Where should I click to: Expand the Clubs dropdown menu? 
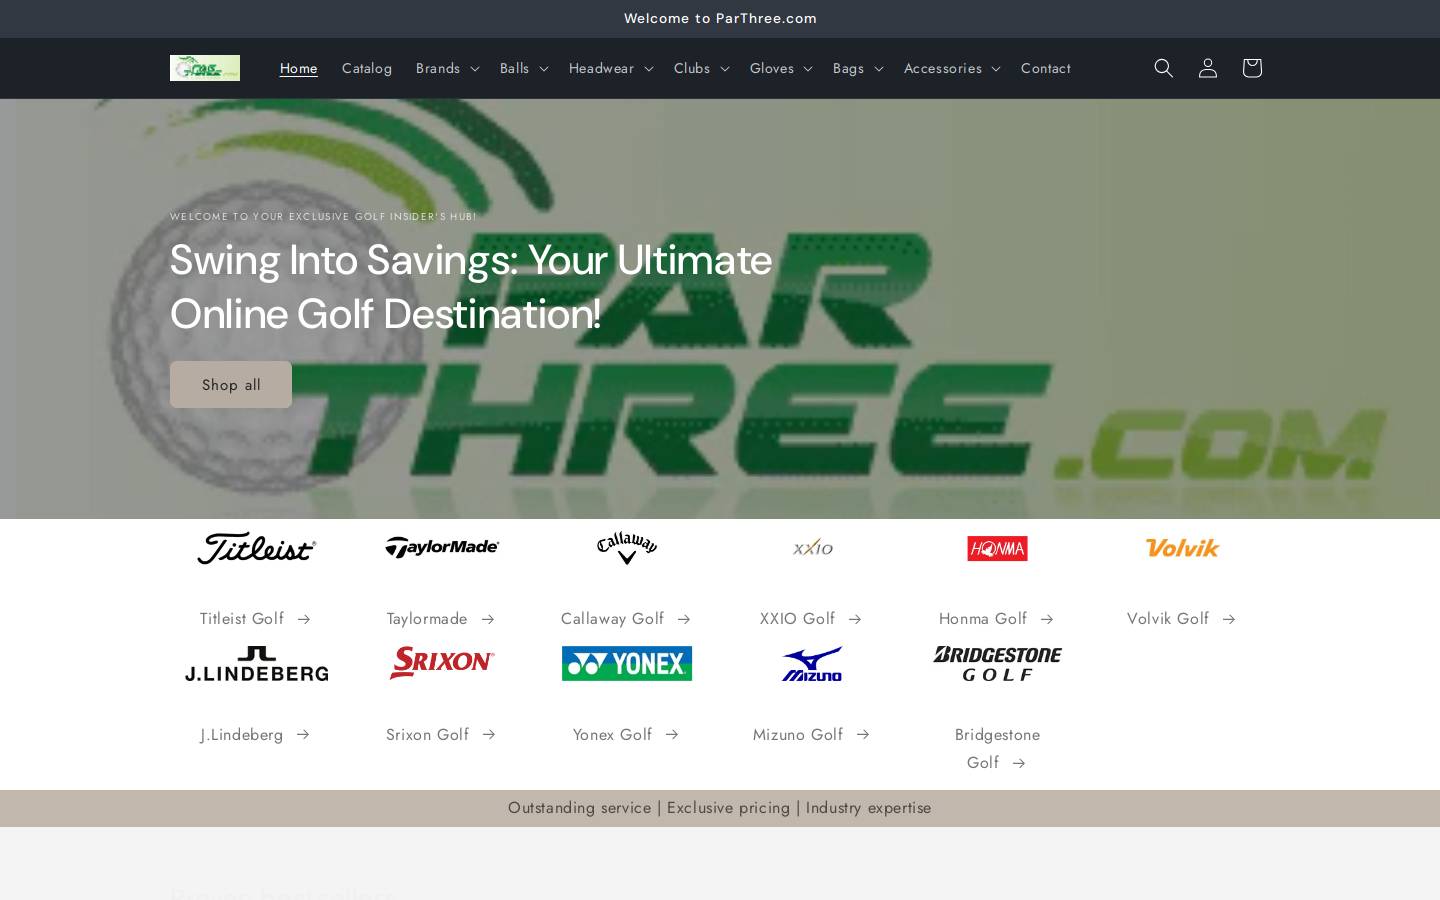[701, 68]
